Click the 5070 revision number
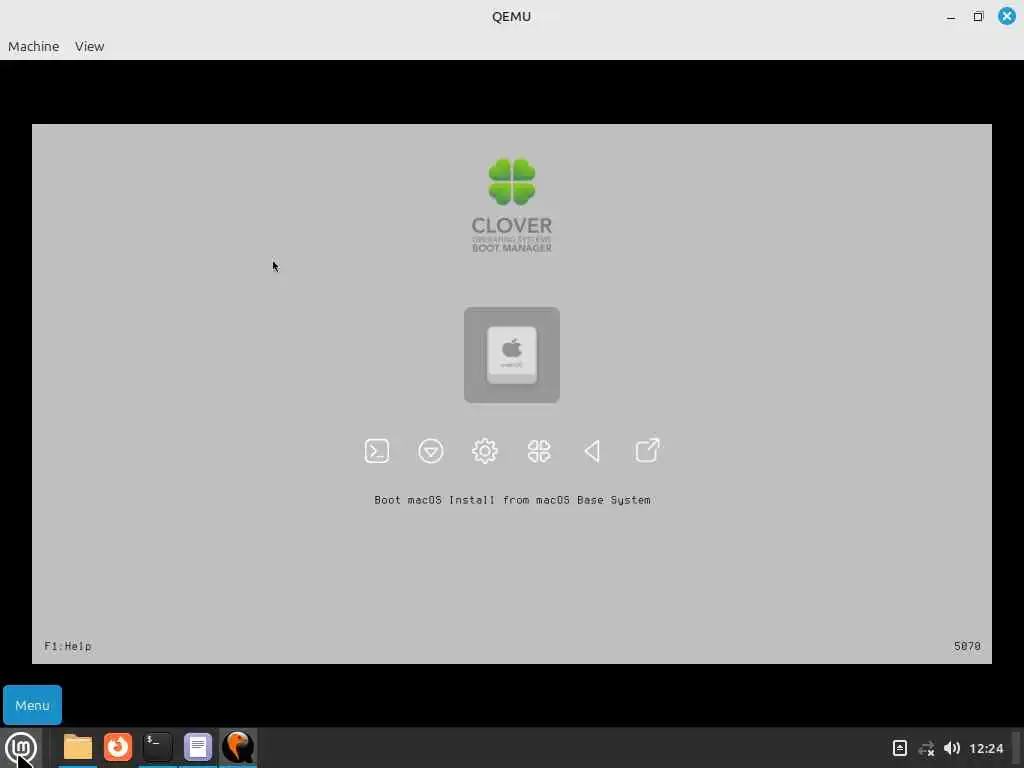Image resolution: width=1024 pixels, height=768 pixels. (967, 646)
